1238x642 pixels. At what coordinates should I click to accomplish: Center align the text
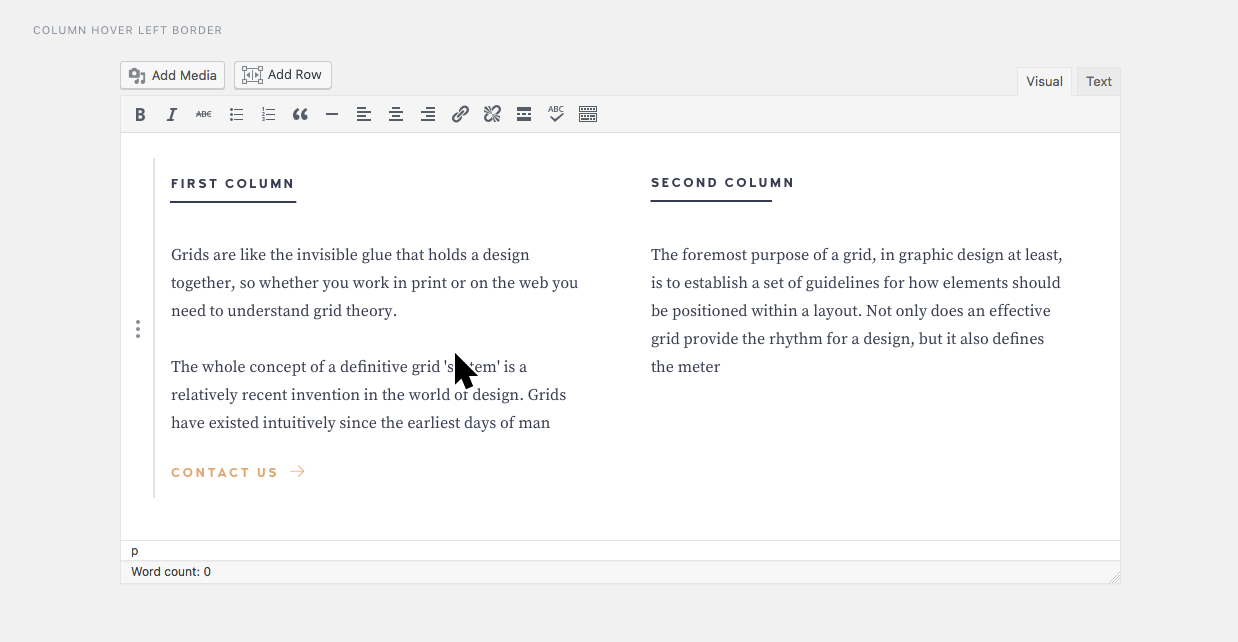[396, 115]
